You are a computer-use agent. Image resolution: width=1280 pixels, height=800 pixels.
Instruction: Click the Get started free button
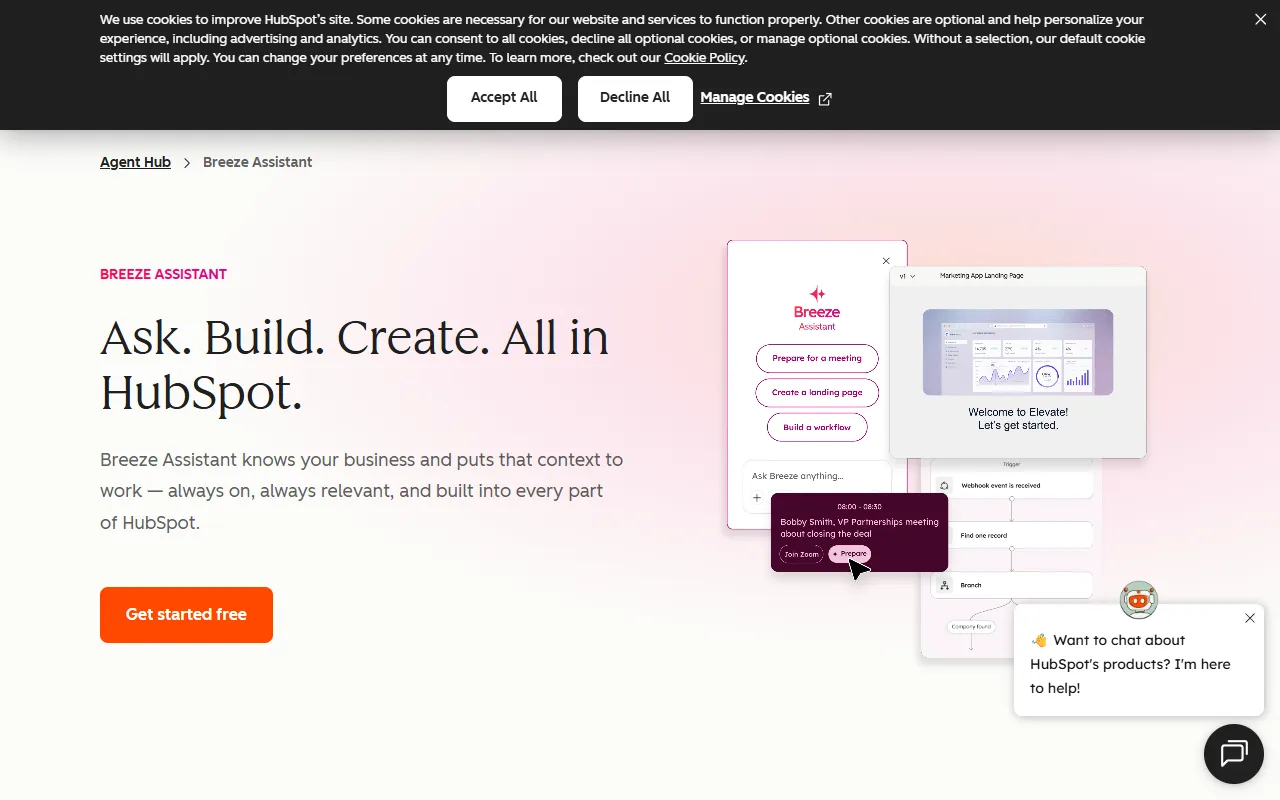click(186, 615)
